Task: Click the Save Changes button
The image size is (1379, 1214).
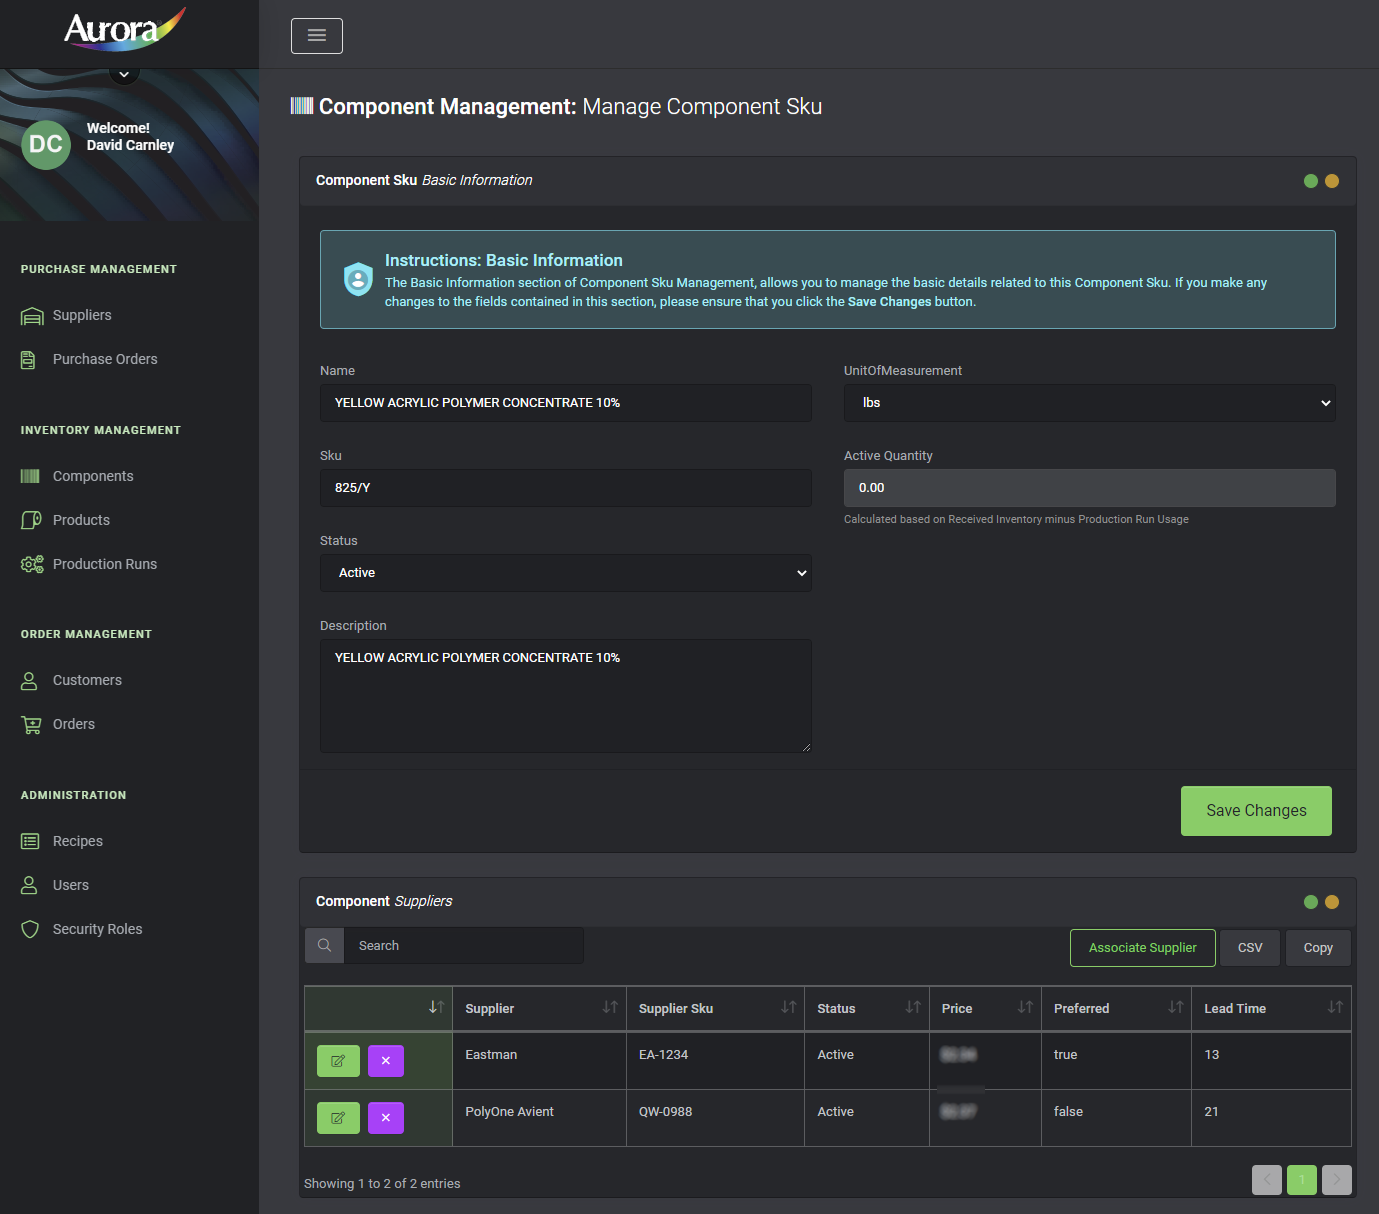Action: [x=1255, y=811]
